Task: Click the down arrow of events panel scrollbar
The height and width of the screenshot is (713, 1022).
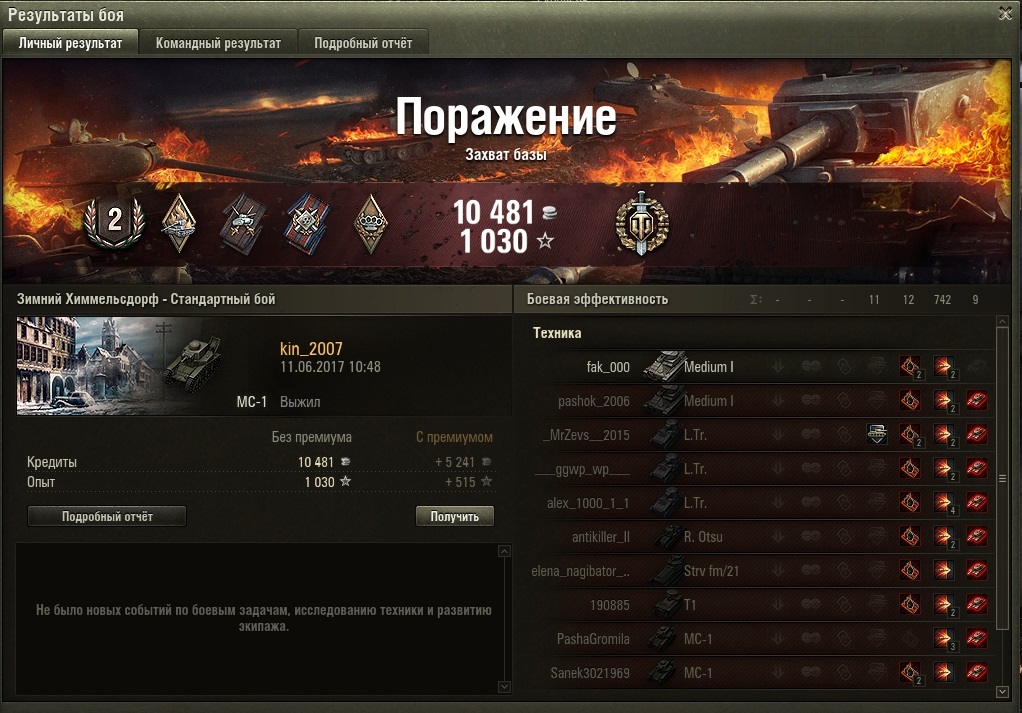Action: 504,687
